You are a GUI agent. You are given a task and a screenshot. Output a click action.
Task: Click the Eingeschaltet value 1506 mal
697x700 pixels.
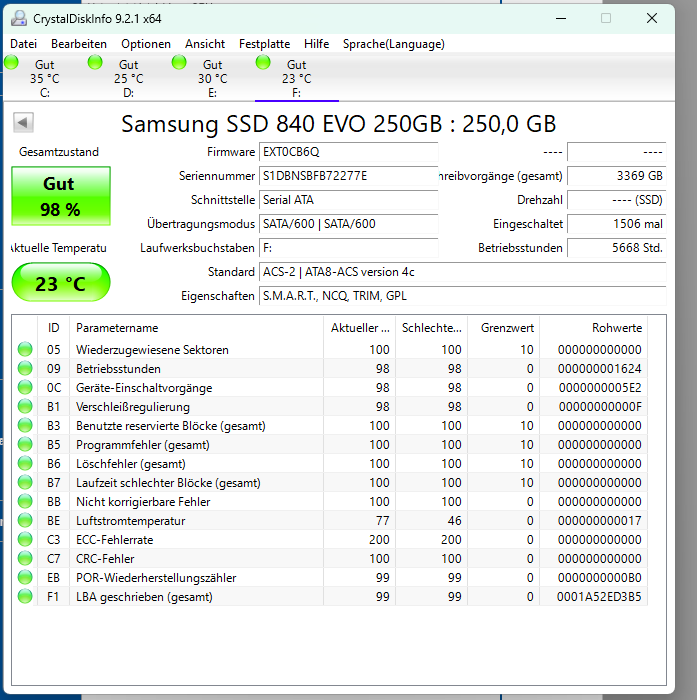(617, 224)
